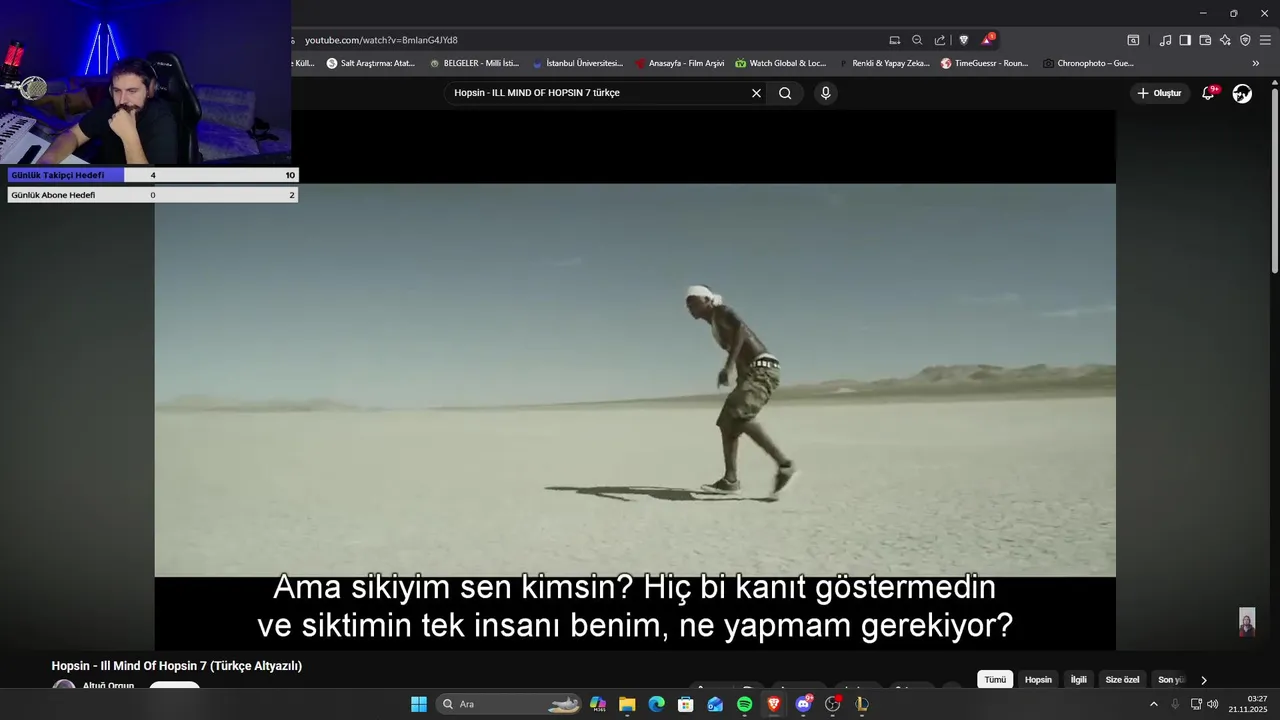Click the system tray microphone icon
The height and width of the screenshot is (720, 1280).
click(1175, 704)
